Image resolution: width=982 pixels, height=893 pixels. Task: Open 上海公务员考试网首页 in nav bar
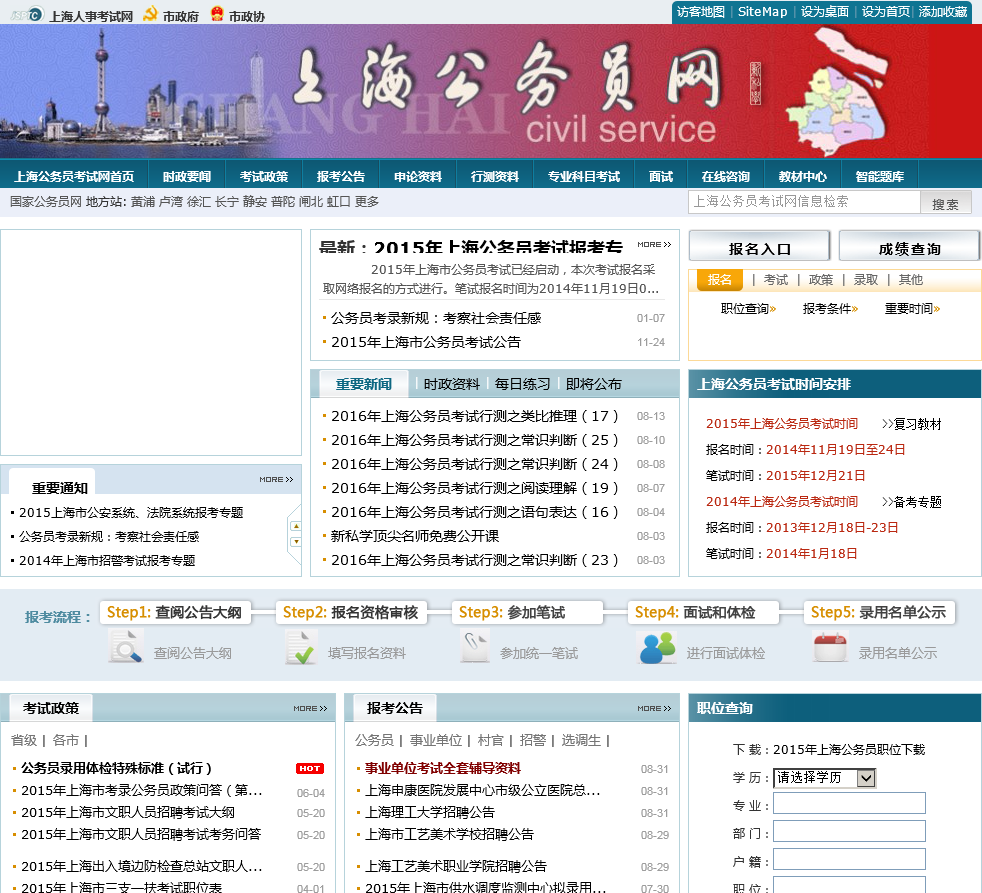point(74,177)
